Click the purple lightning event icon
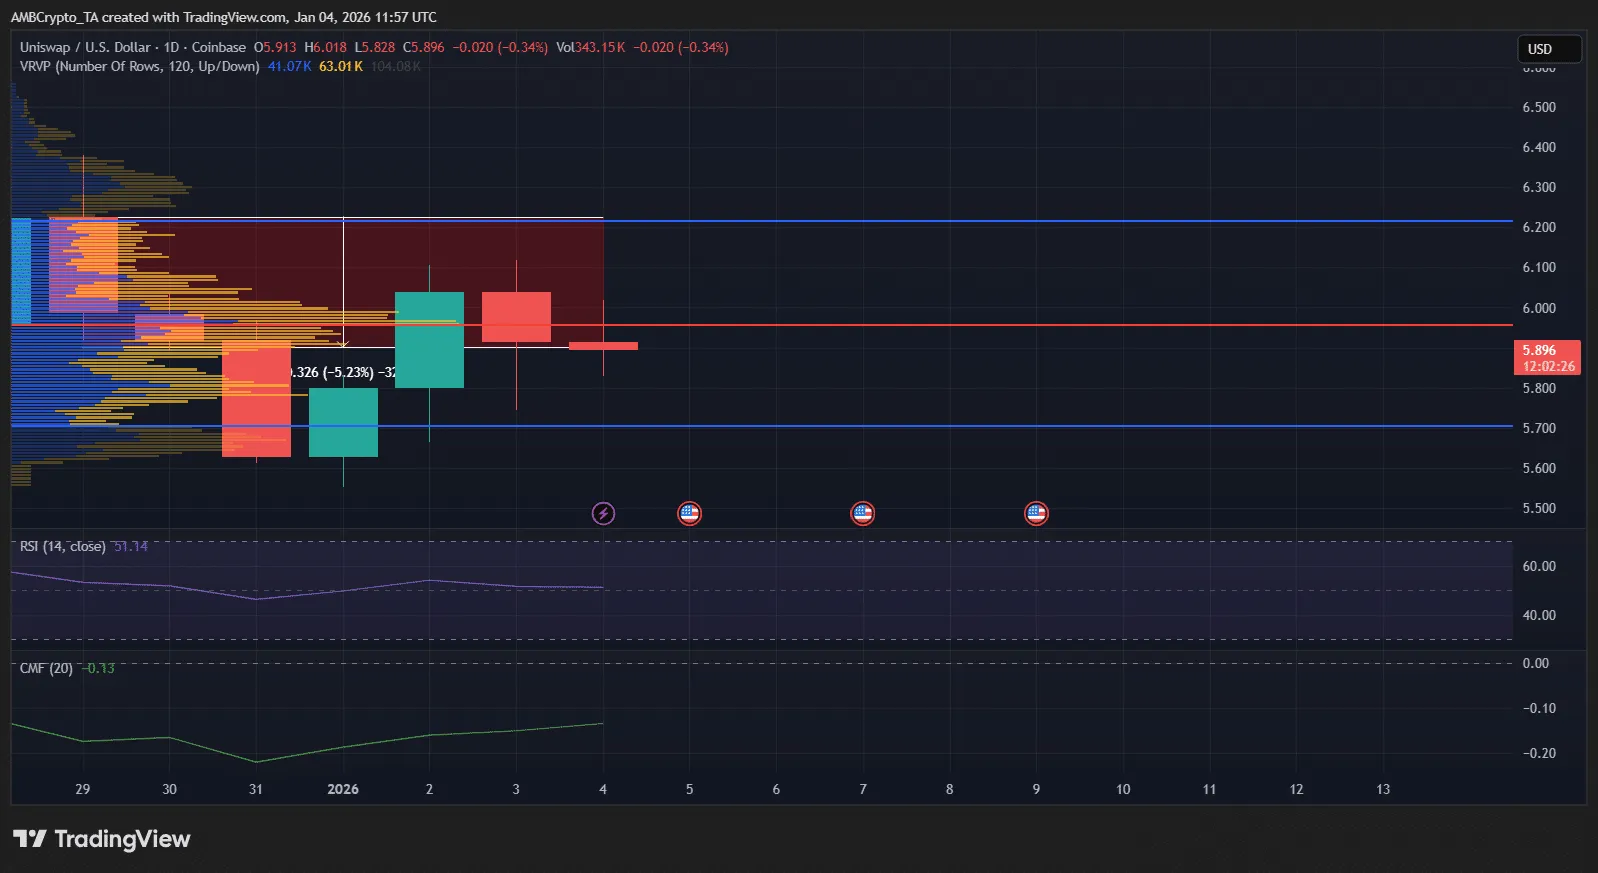 pyautogui.click(x=603, y=514)
